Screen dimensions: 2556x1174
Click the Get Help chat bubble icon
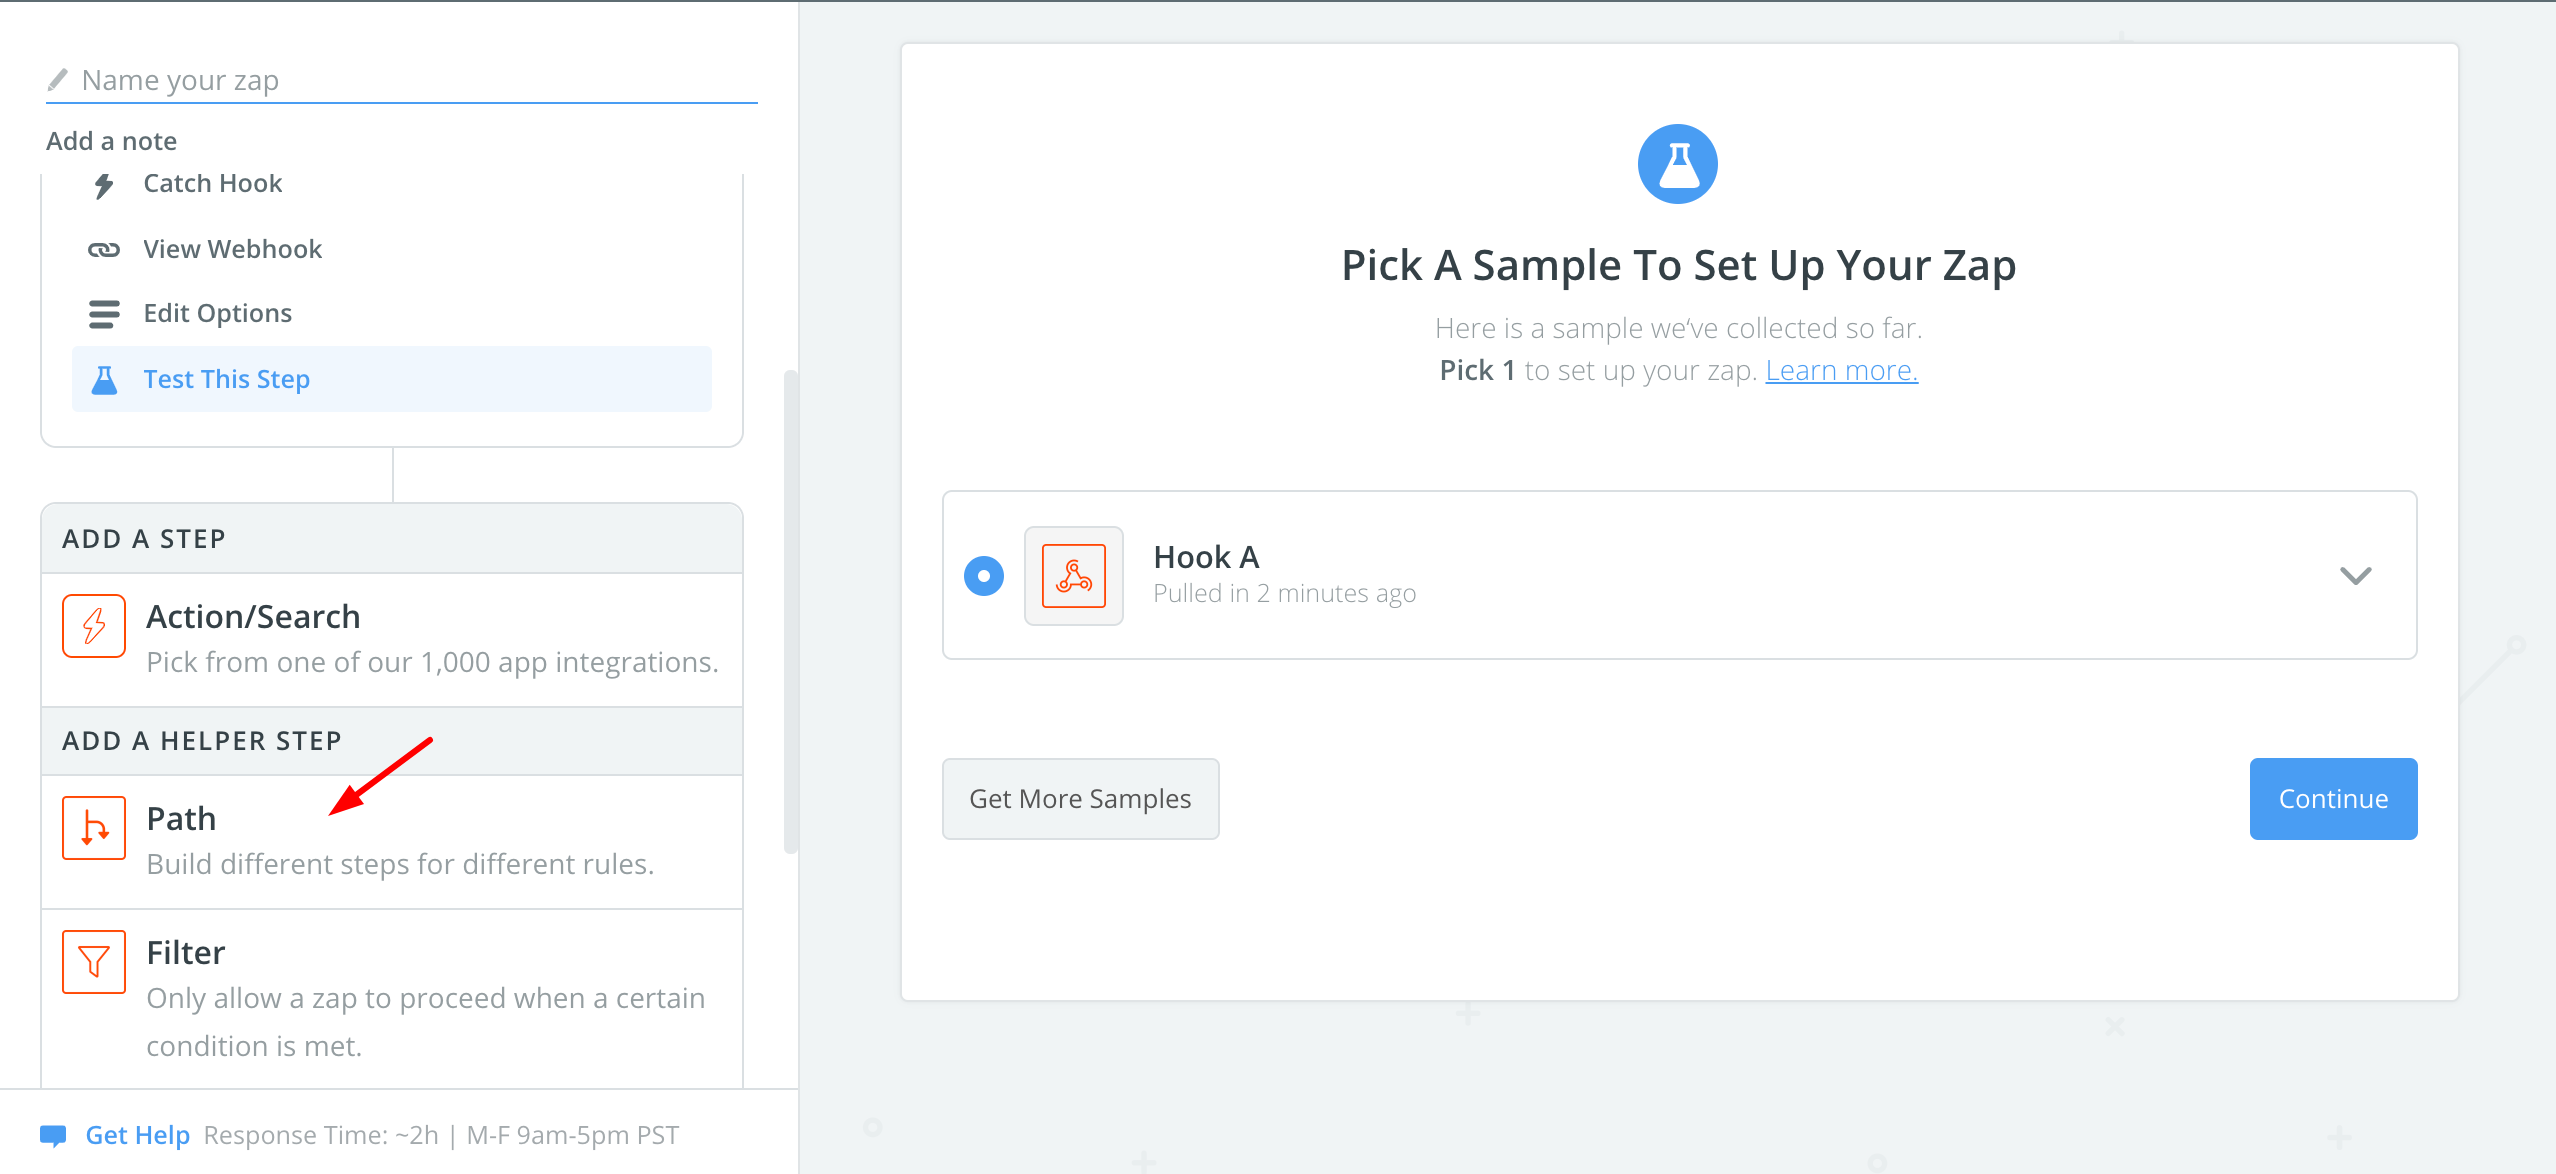tap(53, 1136)
